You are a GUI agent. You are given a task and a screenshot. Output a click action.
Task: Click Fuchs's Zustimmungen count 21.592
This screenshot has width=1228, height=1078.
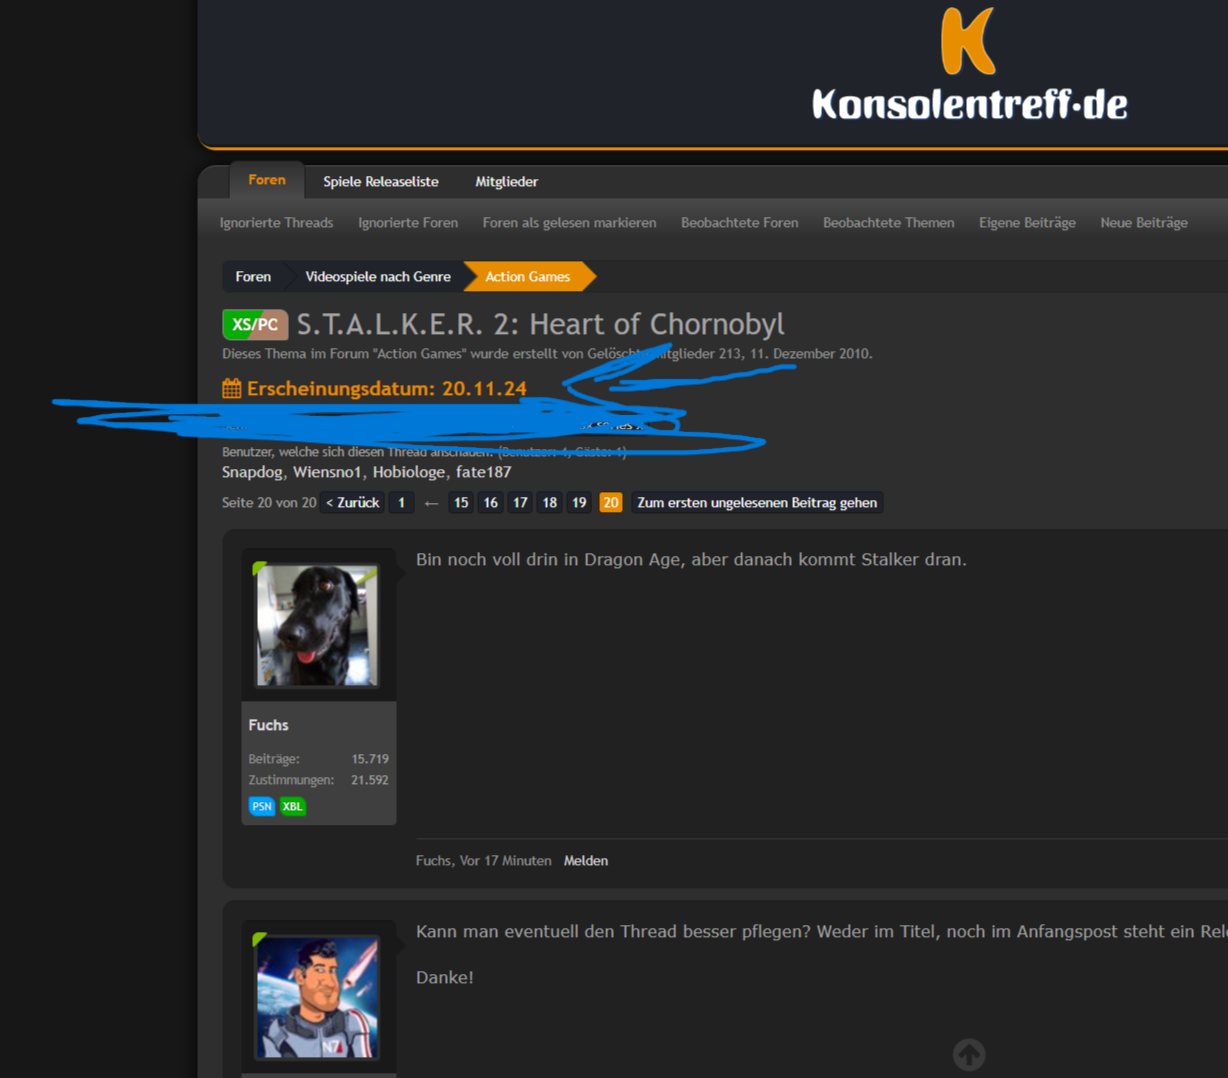coord(370,780)
